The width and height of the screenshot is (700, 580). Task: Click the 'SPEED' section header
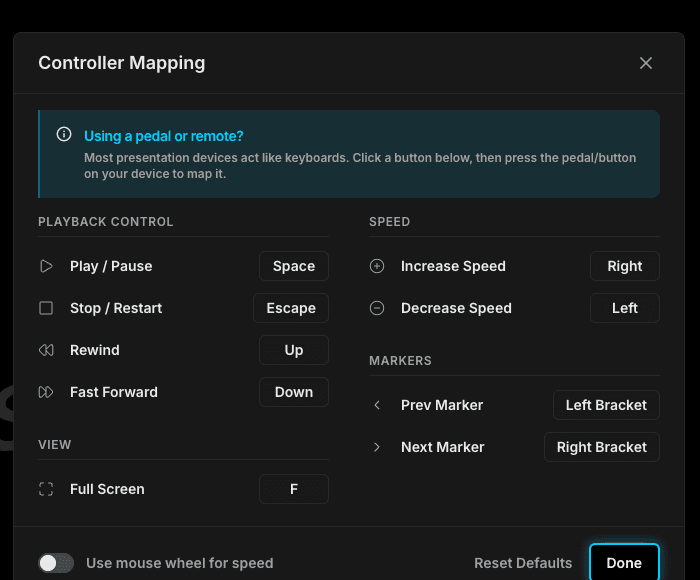point(389,222)
